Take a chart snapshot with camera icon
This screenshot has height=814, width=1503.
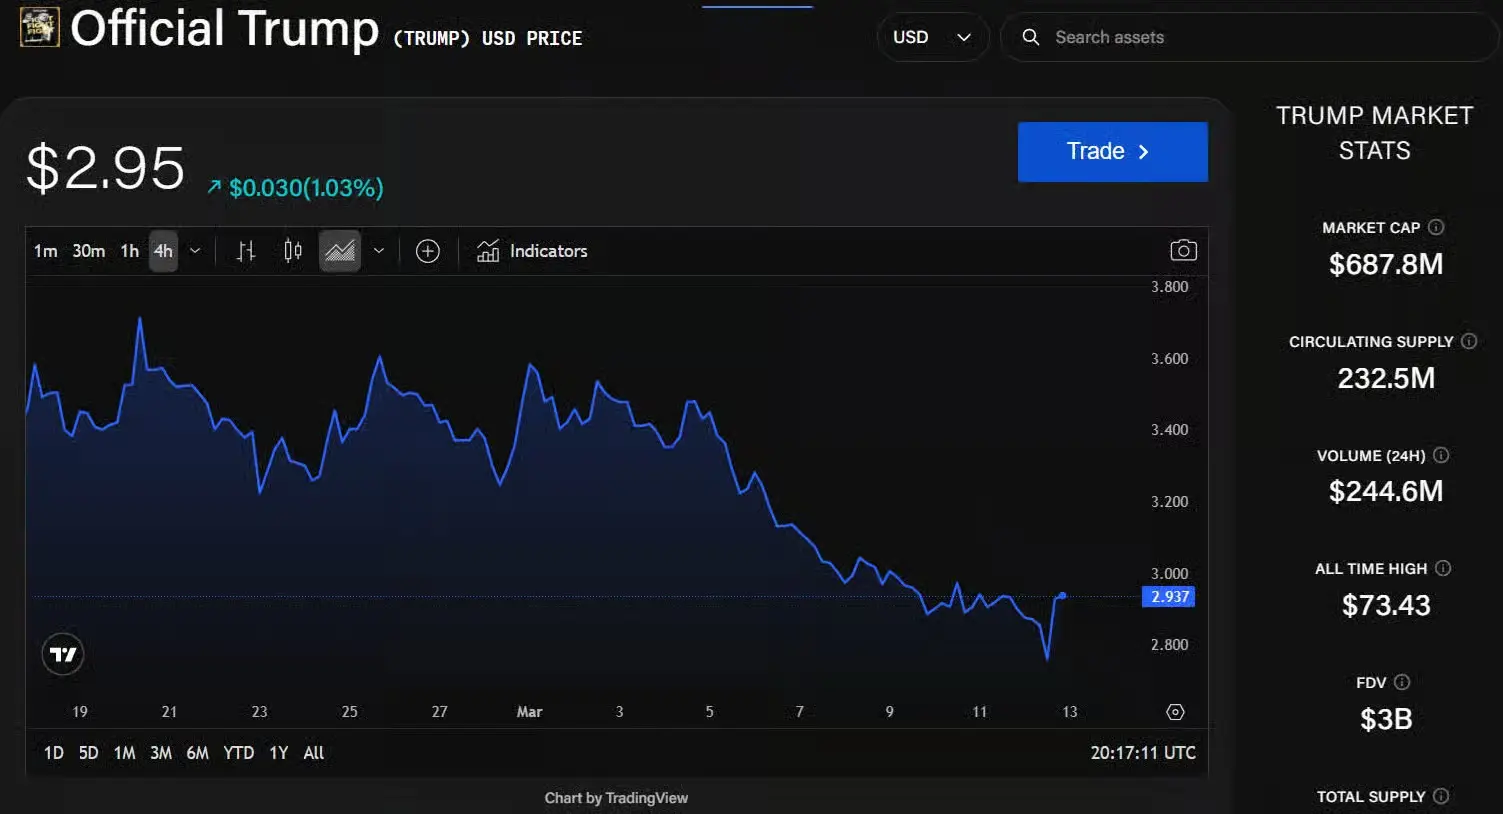pos(1183,250)
